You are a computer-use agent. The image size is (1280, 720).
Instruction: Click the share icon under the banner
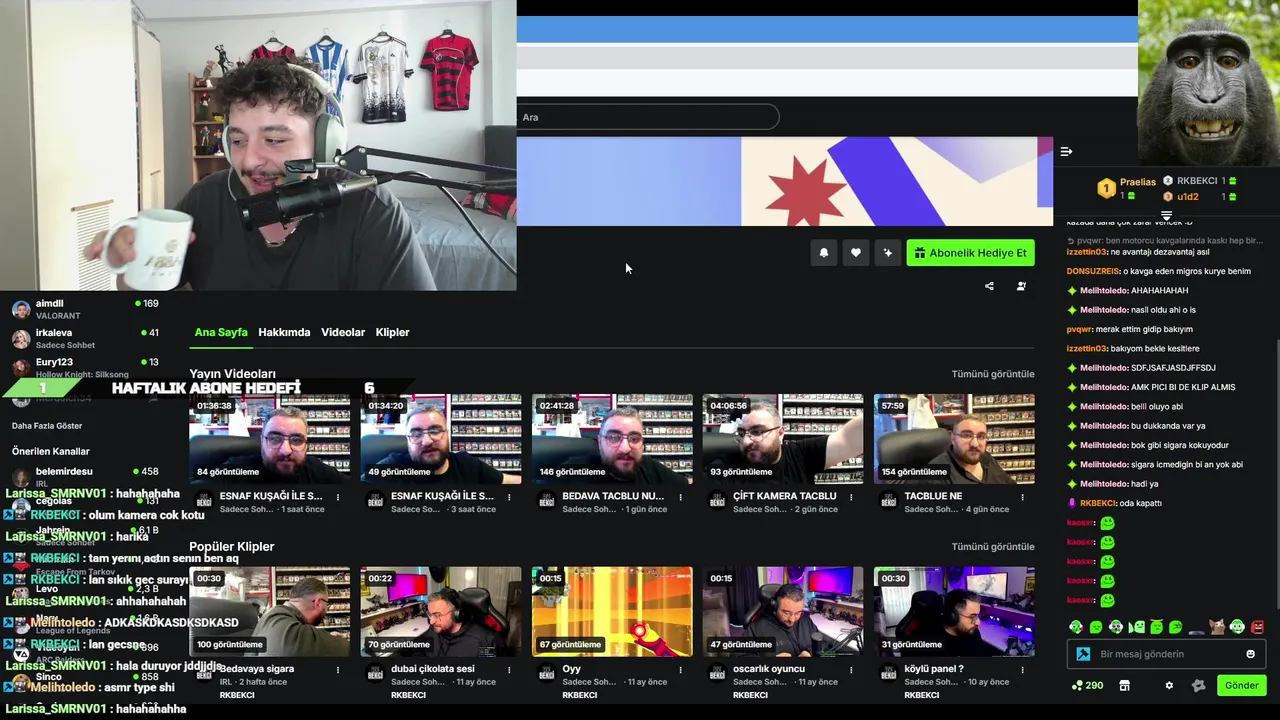(989, 286)
